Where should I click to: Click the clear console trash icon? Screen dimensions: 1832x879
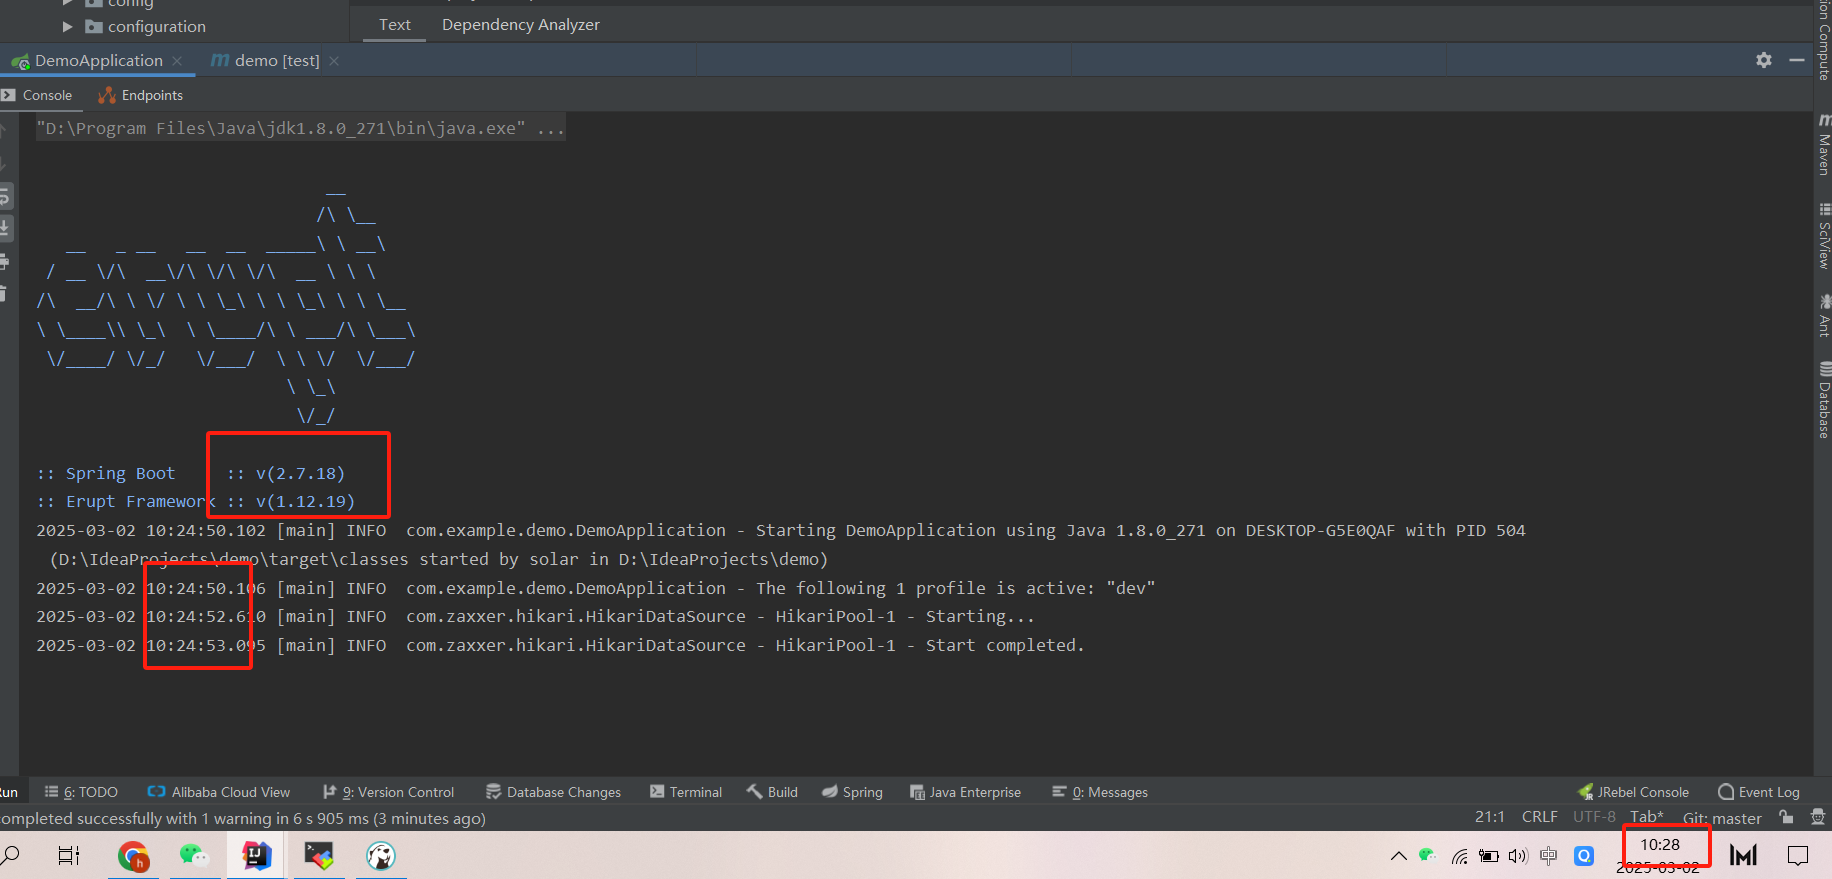tap(4, 293)
